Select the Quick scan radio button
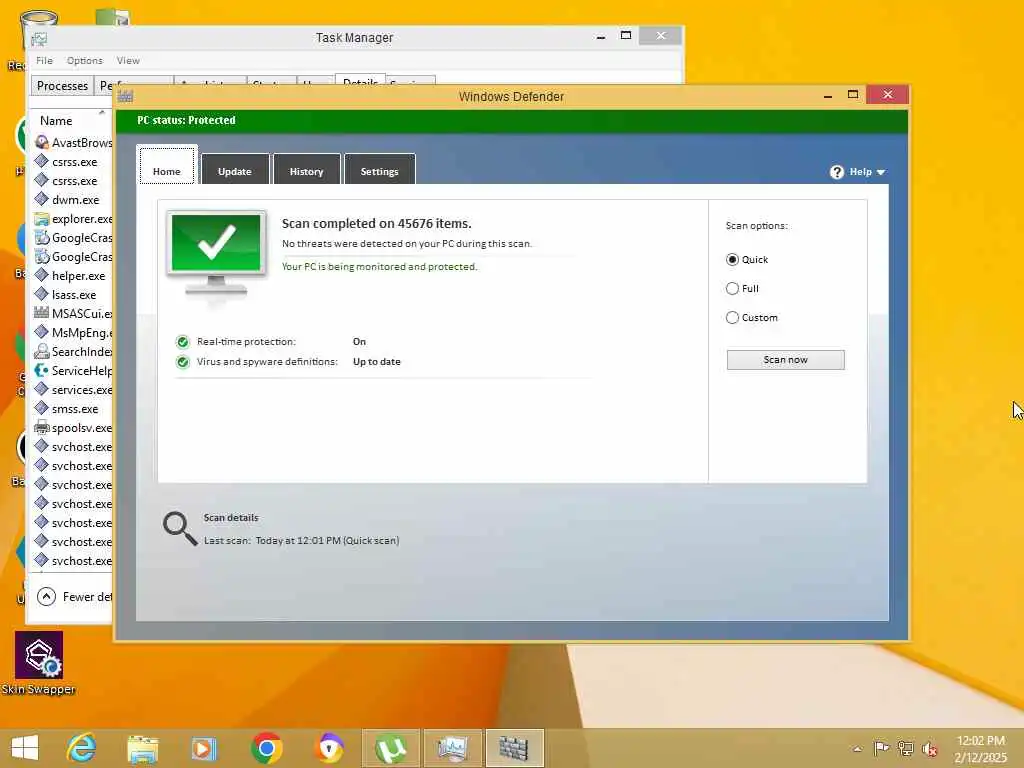Screen dimensions: 1024x768 (732, 259)
